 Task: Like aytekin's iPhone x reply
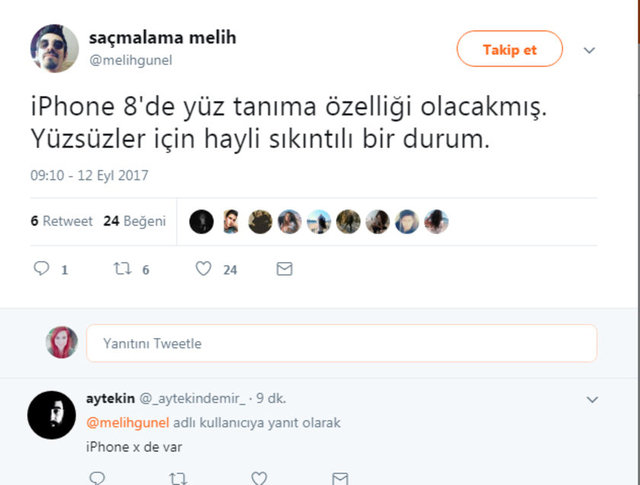click(x=258, y=478)
